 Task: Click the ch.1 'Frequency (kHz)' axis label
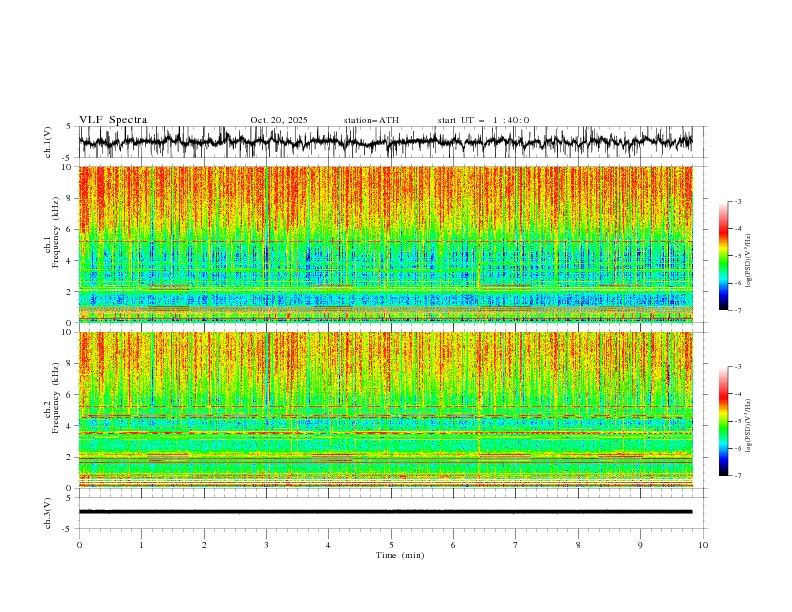pos(56,233)
